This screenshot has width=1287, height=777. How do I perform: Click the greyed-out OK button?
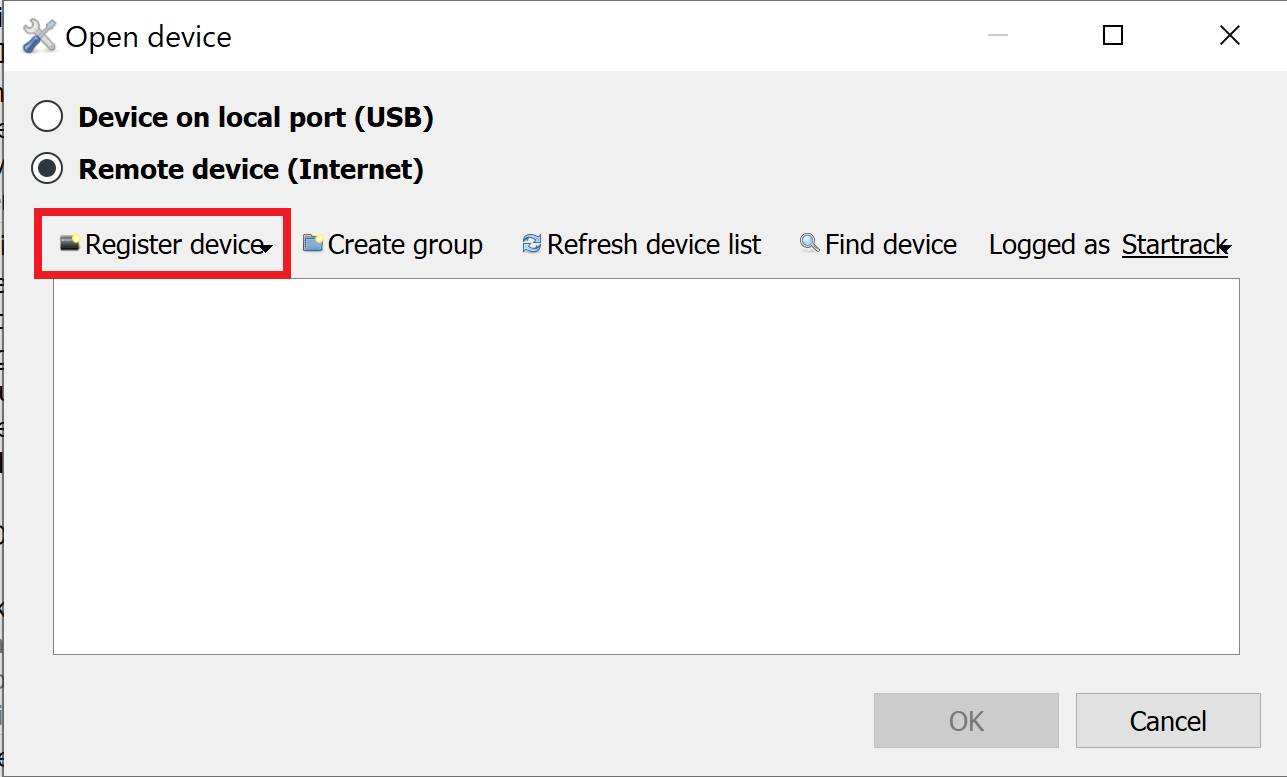(966, 721)
